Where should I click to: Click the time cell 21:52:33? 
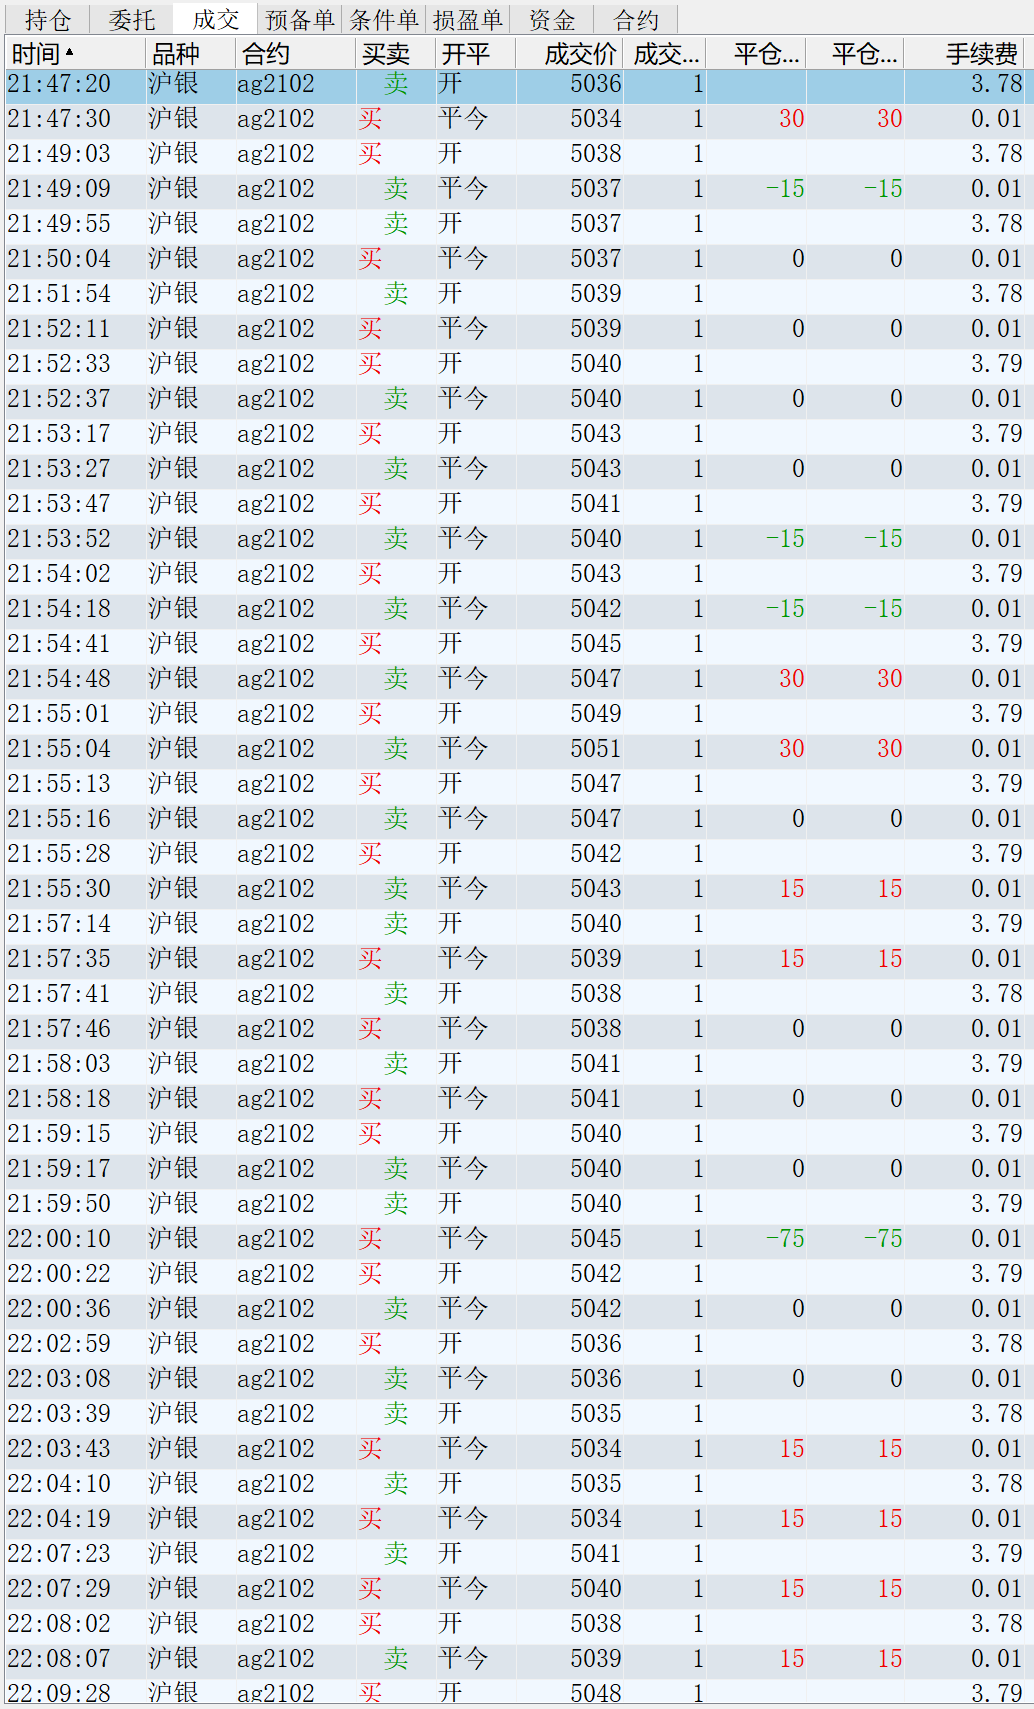(x=59, y=364)
